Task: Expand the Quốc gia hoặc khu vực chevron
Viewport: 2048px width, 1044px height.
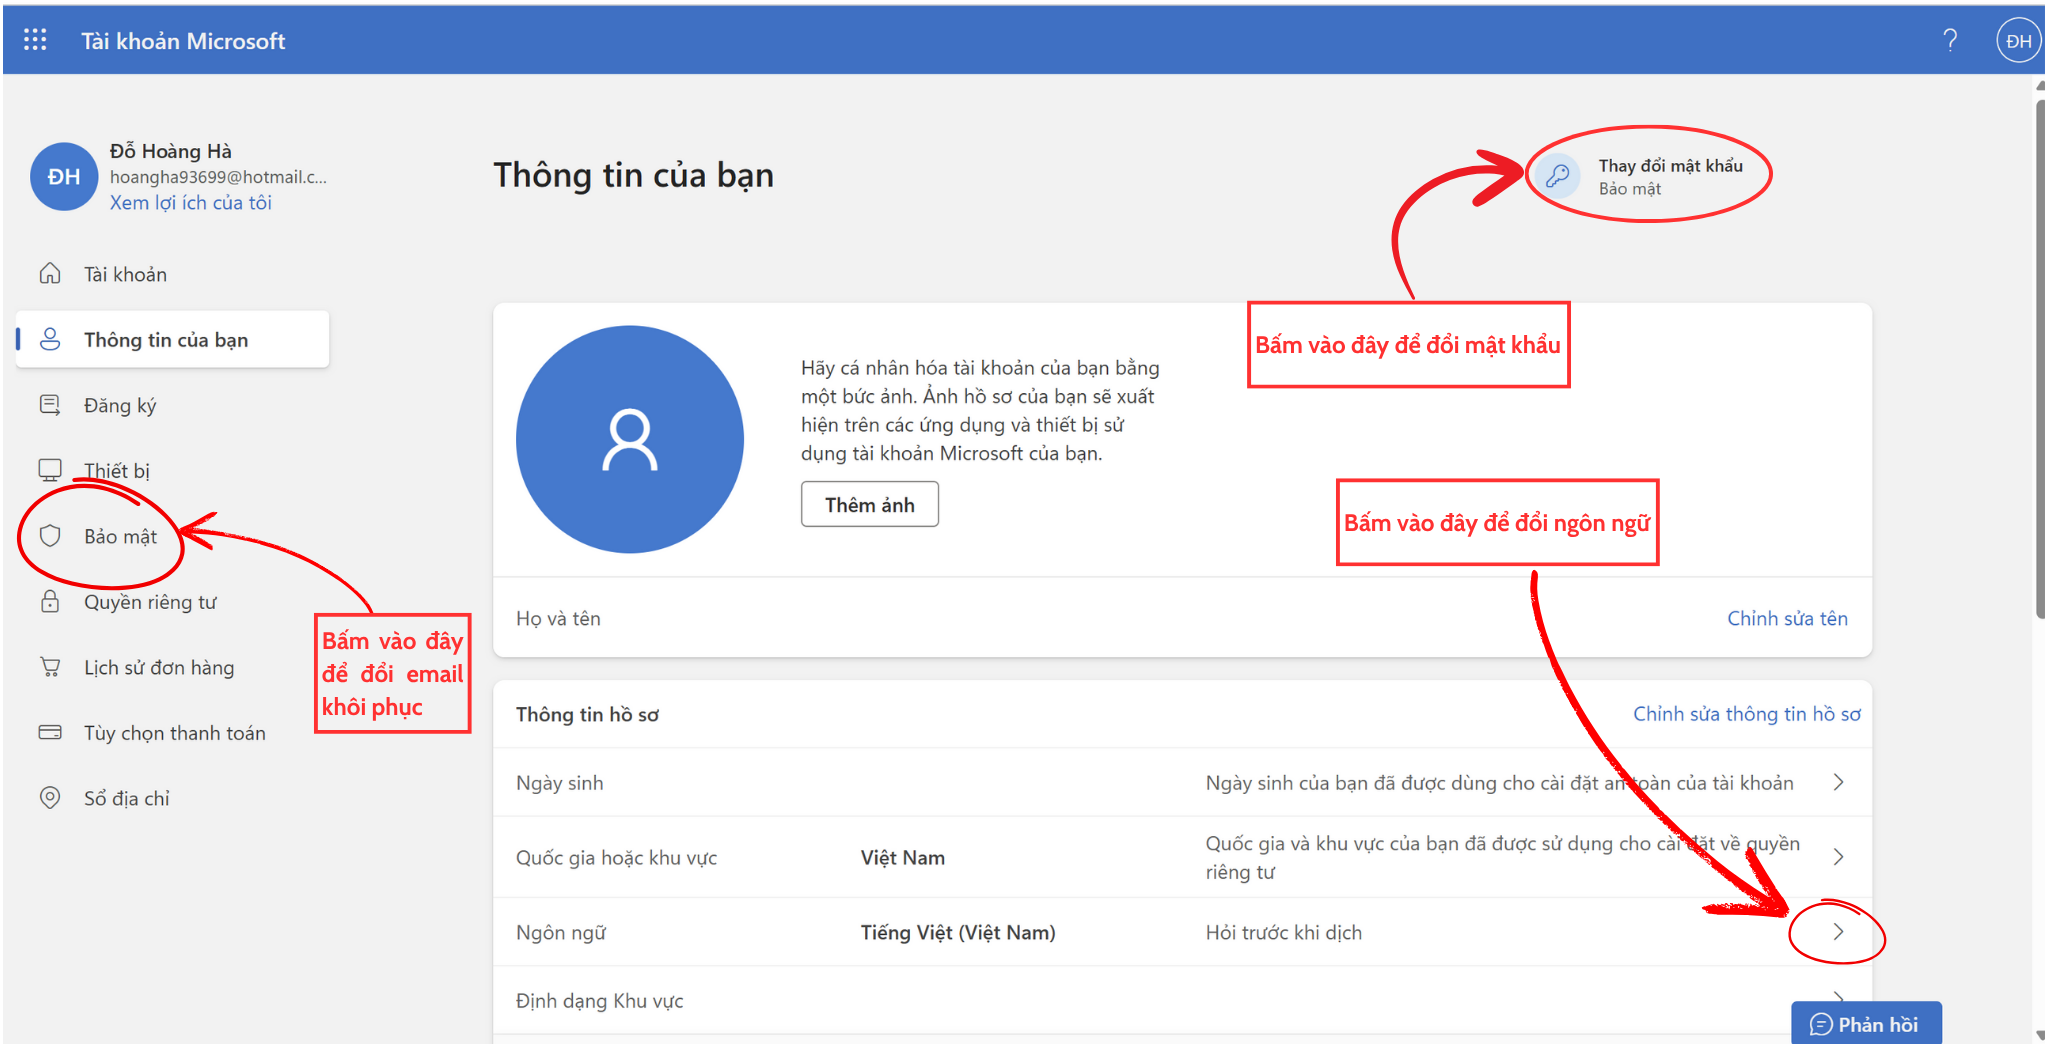Action: click(1838, 857)
